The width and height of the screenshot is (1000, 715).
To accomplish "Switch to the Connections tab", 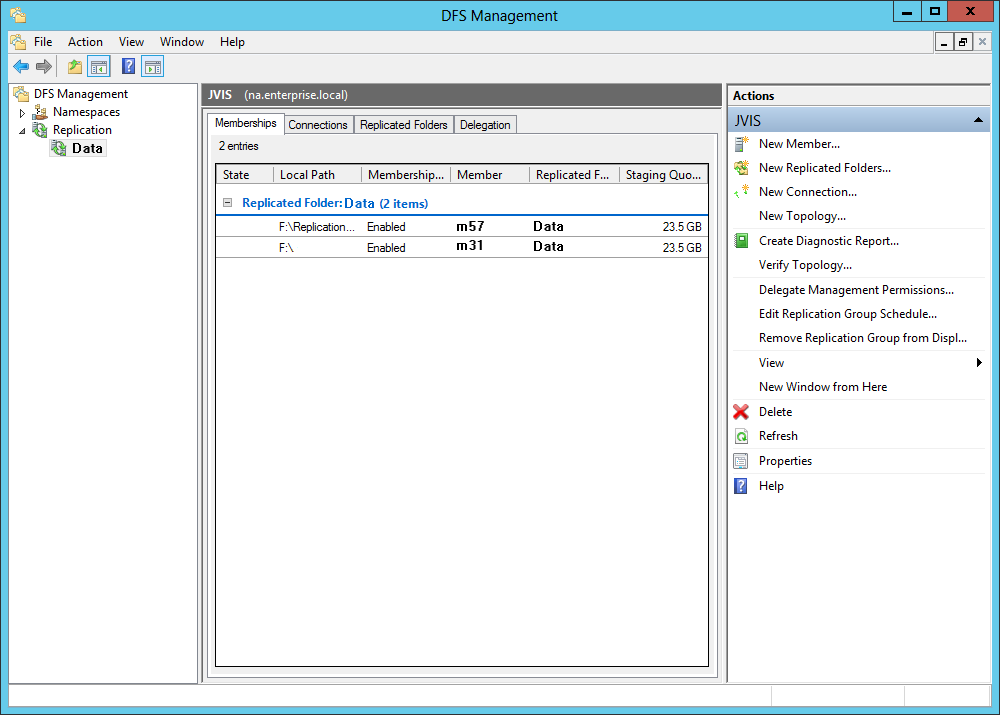I will pyautogui.click(x=317, y=124).
